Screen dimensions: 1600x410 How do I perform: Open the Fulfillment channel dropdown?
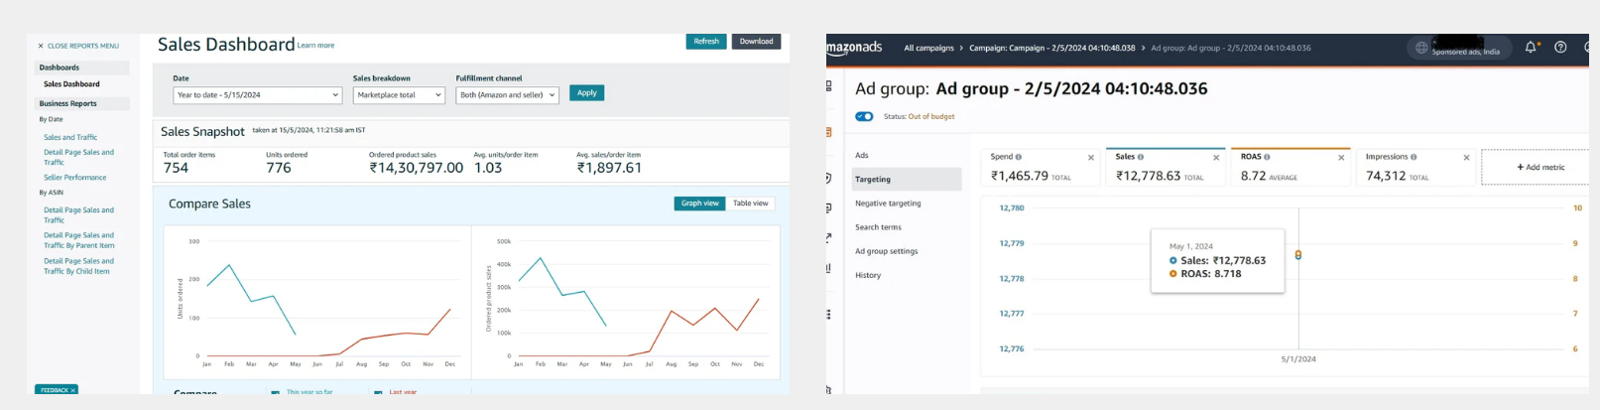pos(507,95)
